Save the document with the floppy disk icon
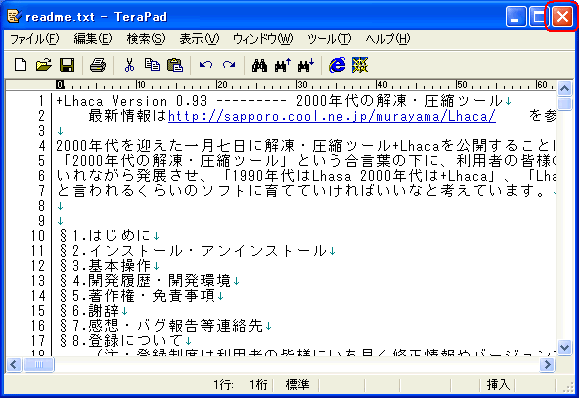The width and height of the screenshot is (579, 398). pos(67,65)
